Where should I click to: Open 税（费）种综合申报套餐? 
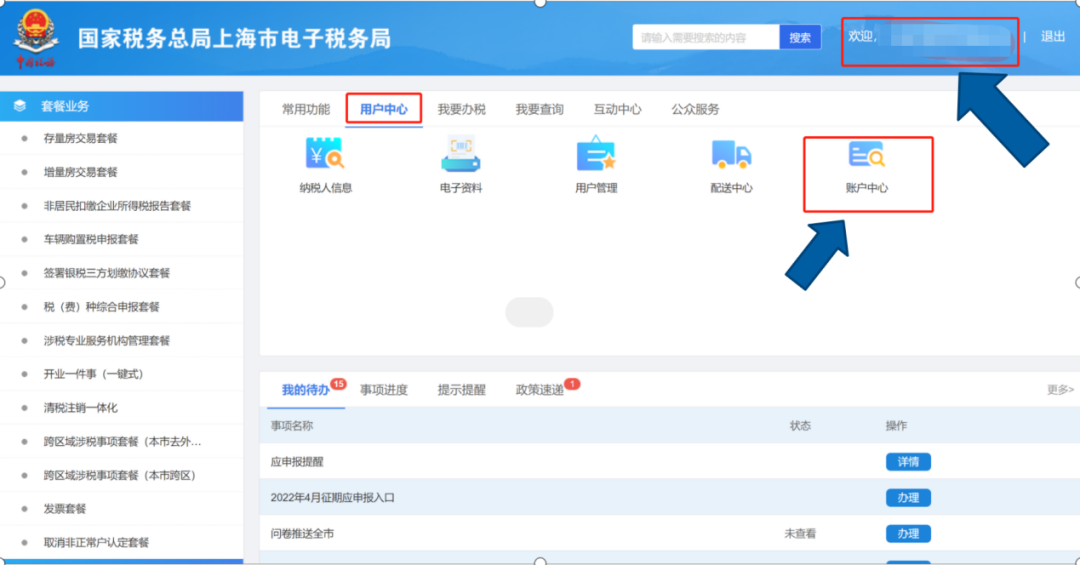(101, 307)
